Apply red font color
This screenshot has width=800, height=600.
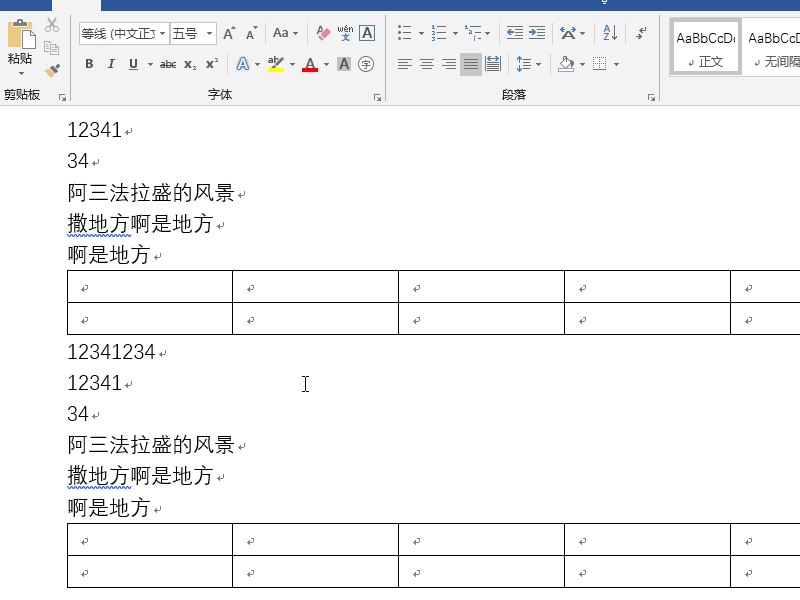pos(310,64)
